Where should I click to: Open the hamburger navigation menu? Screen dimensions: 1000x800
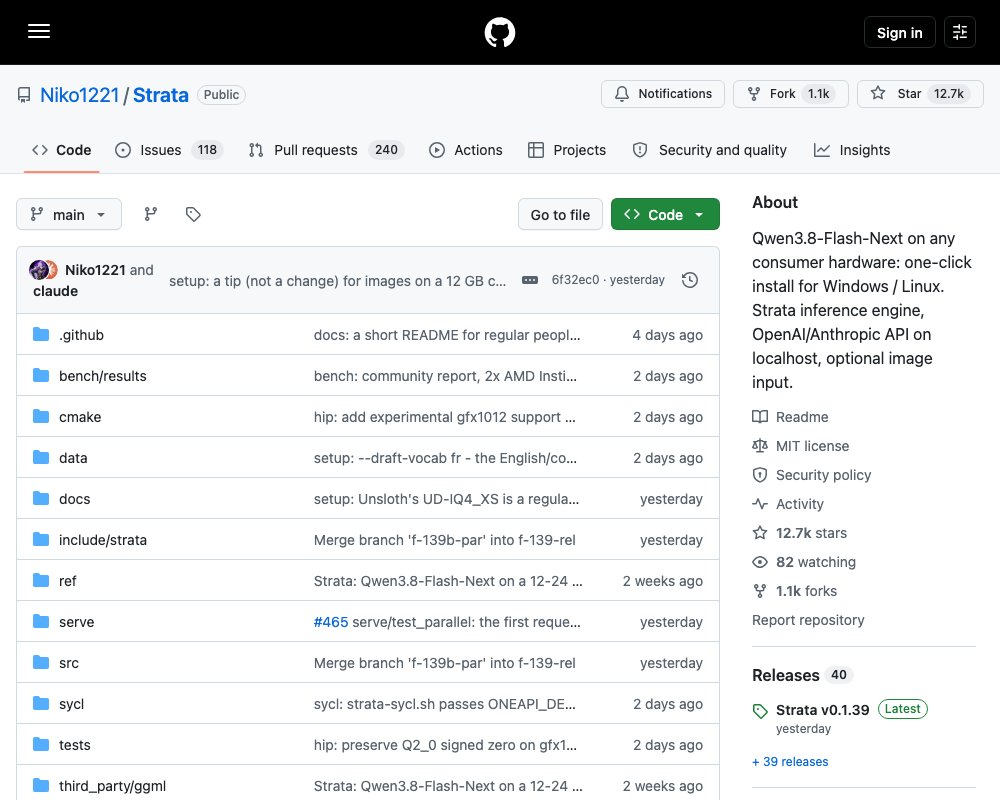point(39,31)
